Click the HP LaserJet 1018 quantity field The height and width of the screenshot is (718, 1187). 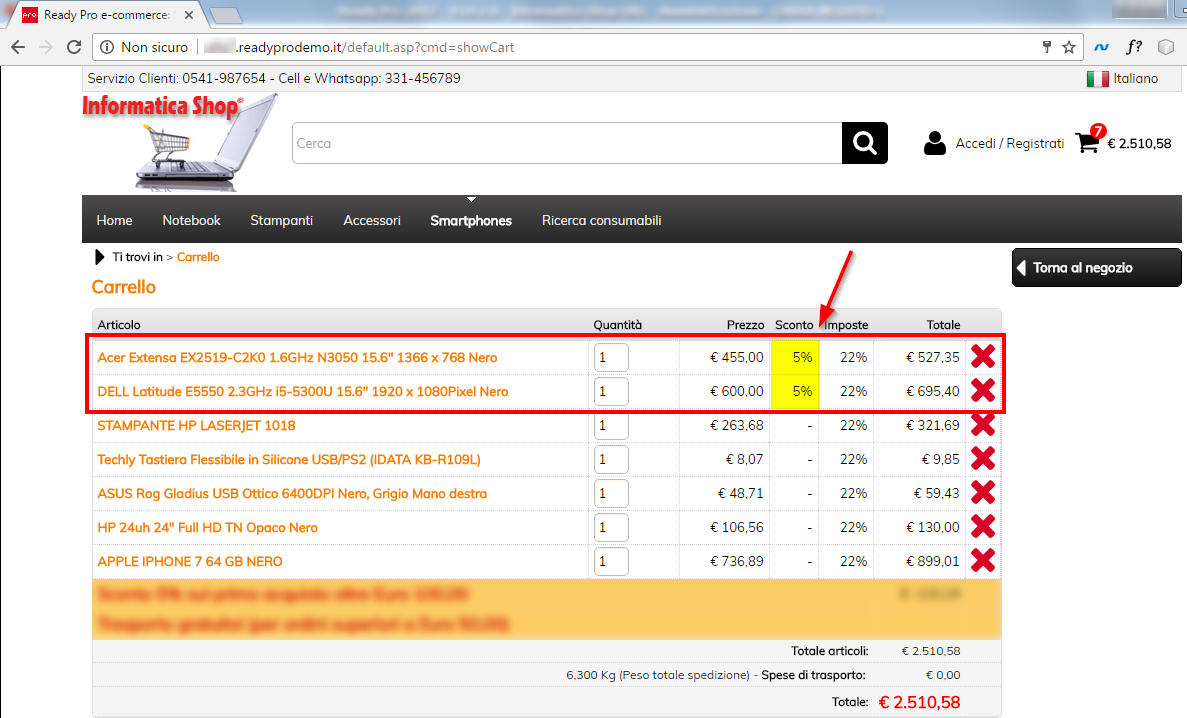611,426
